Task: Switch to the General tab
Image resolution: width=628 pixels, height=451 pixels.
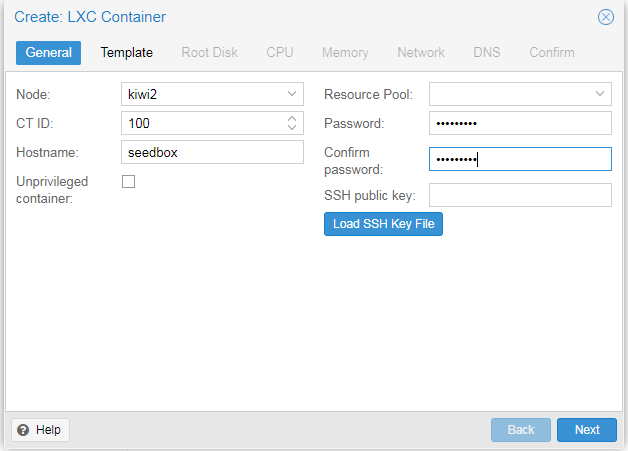Action: click(x=49, y=52)
